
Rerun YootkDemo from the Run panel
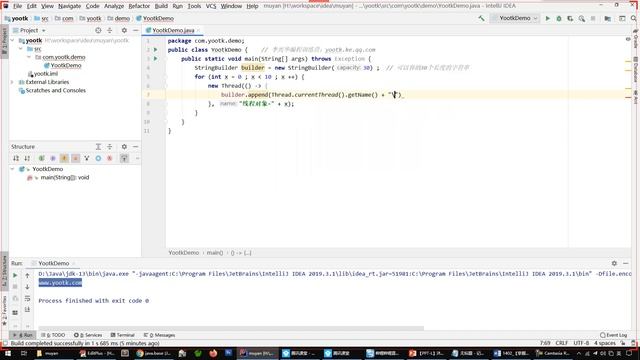[x=15, y=276]
